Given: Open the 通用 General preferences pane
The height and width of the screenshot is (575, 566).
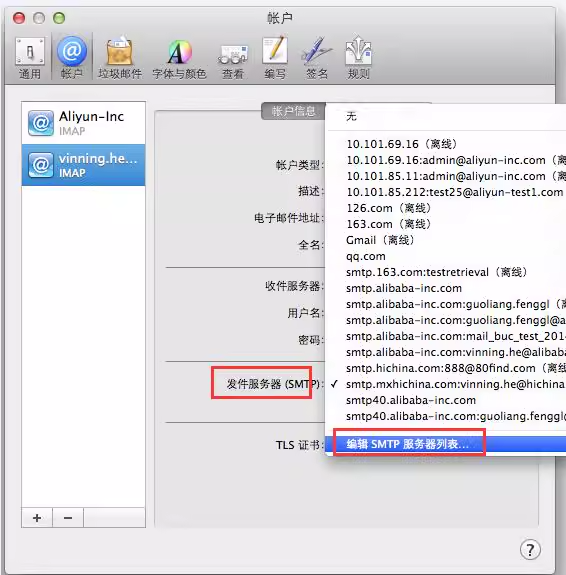Looking at the screenshot, I should (30, 58).
